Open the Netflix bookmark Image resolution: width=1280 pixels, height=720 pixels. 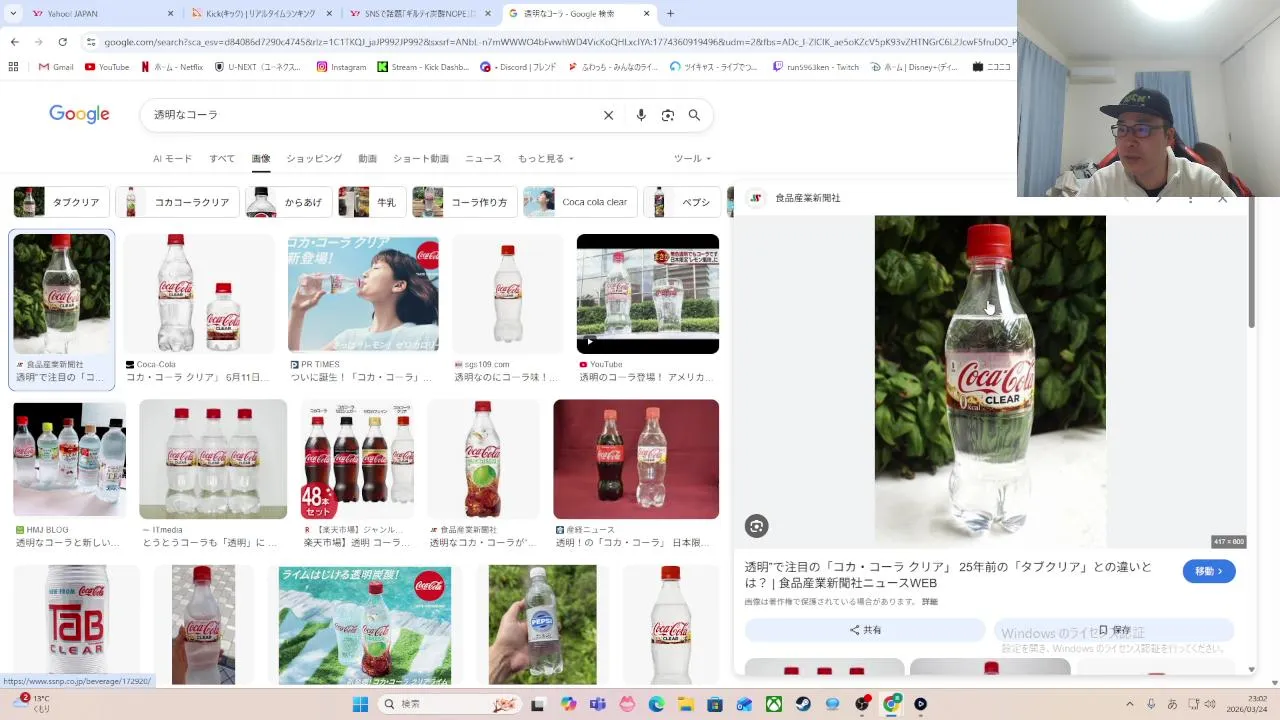[172, 67]
